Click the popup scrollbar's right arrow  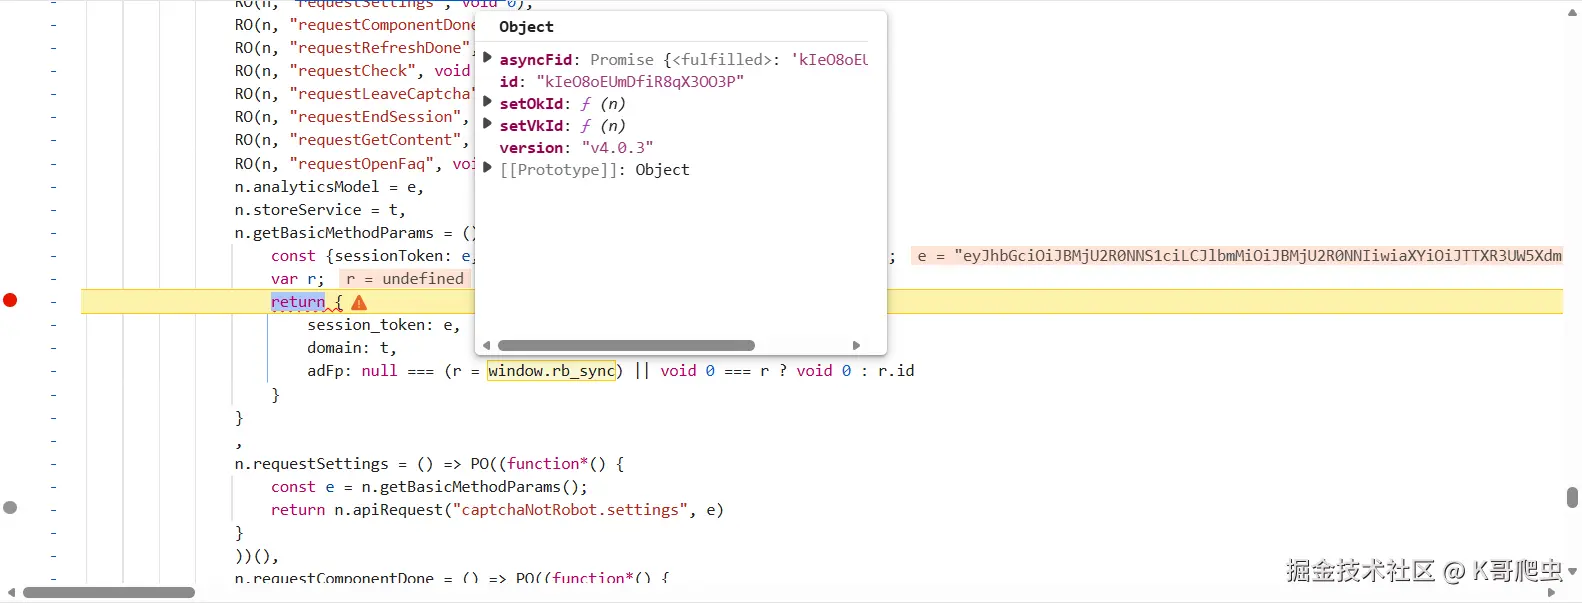[856, 345]
